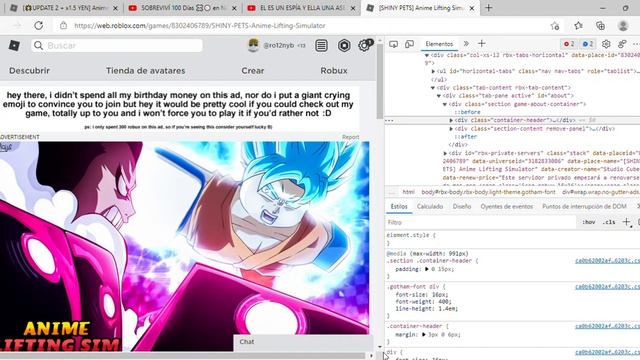Click the Roblox logo home icon
The width and height of the screenshot is (640, 360).
14,45
